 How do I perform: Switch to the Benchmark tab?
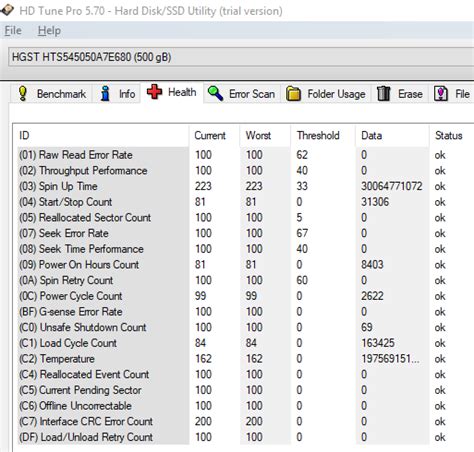(x=52, y=94)
